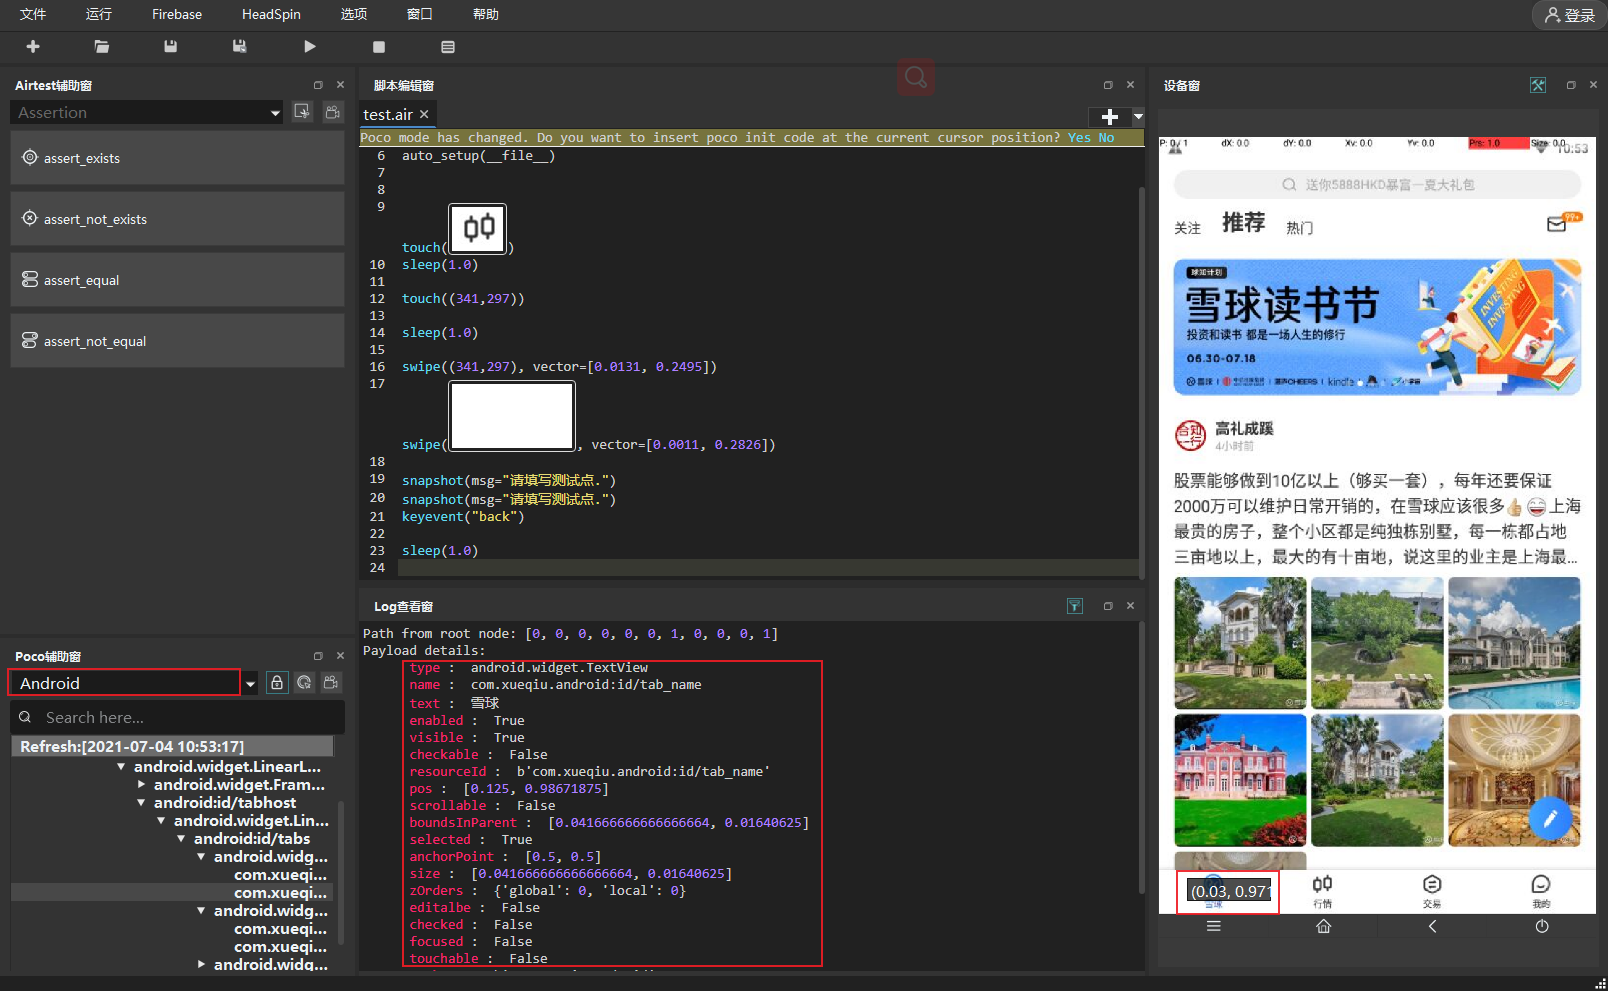1608x991 pixels.
Task: Stop the script with the stop button
Action: pyautogui.click(x=379, y=47)
